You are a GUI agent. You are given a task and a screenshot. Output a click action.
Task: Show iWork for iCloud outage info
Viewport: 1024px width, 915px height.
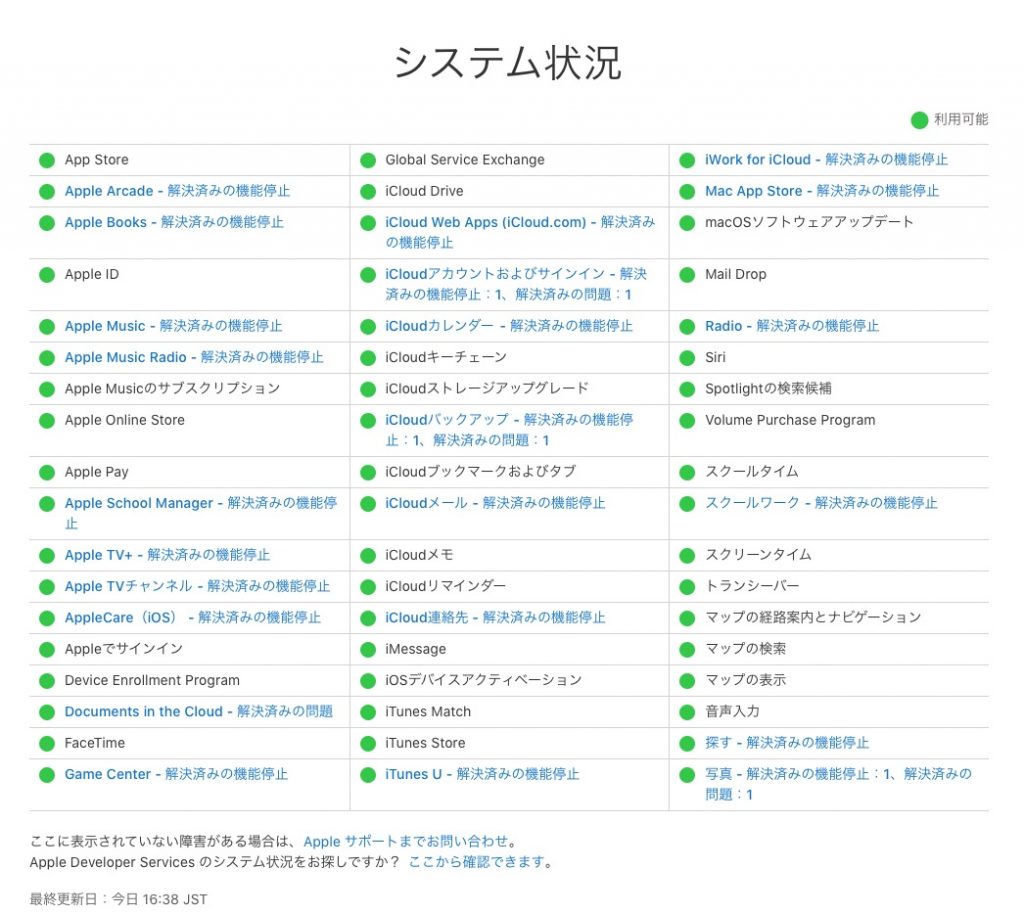[x=826, y=160]
